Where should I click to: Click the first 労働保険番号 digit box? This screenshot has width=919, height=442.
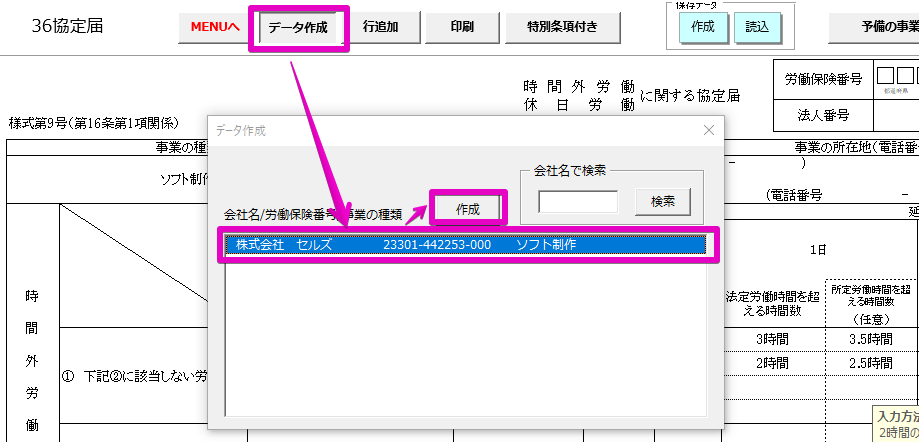click(886, 75)
